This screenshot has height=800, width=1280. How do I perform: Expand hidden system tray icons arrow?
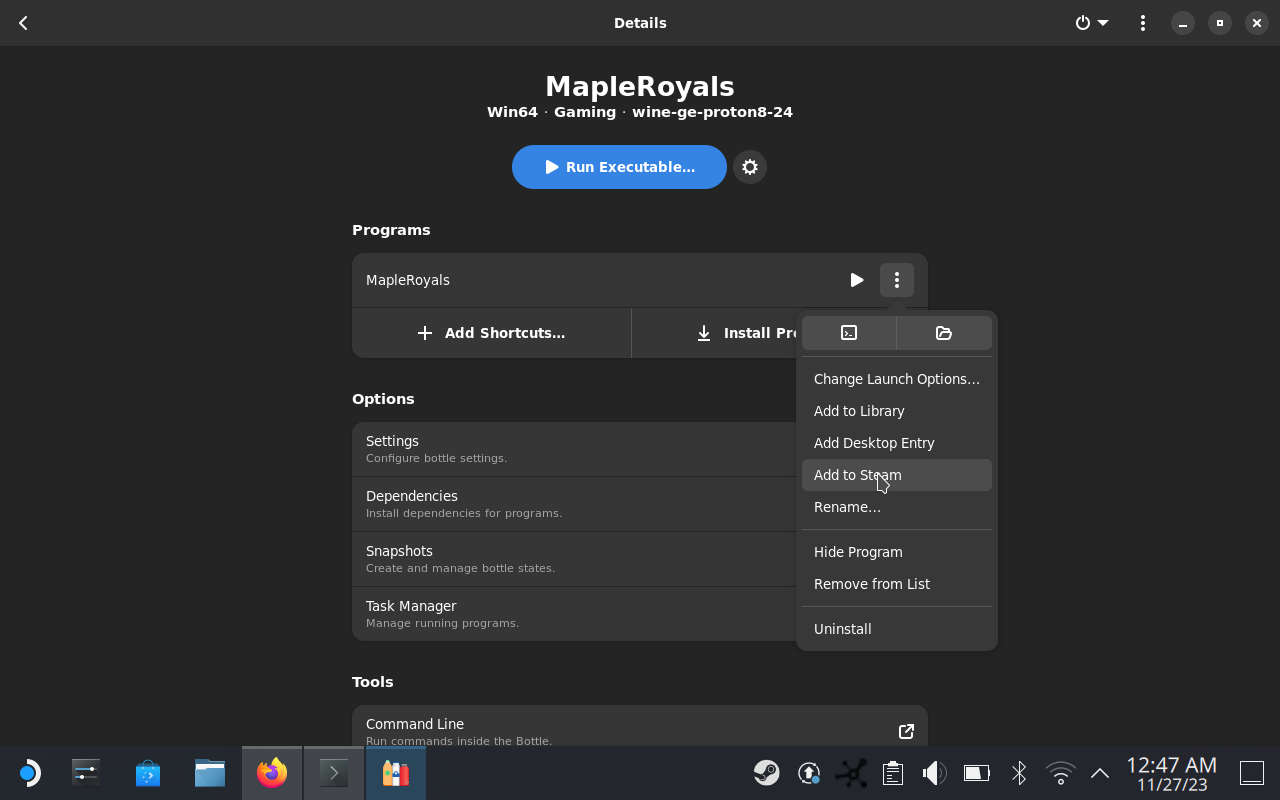1100,773
